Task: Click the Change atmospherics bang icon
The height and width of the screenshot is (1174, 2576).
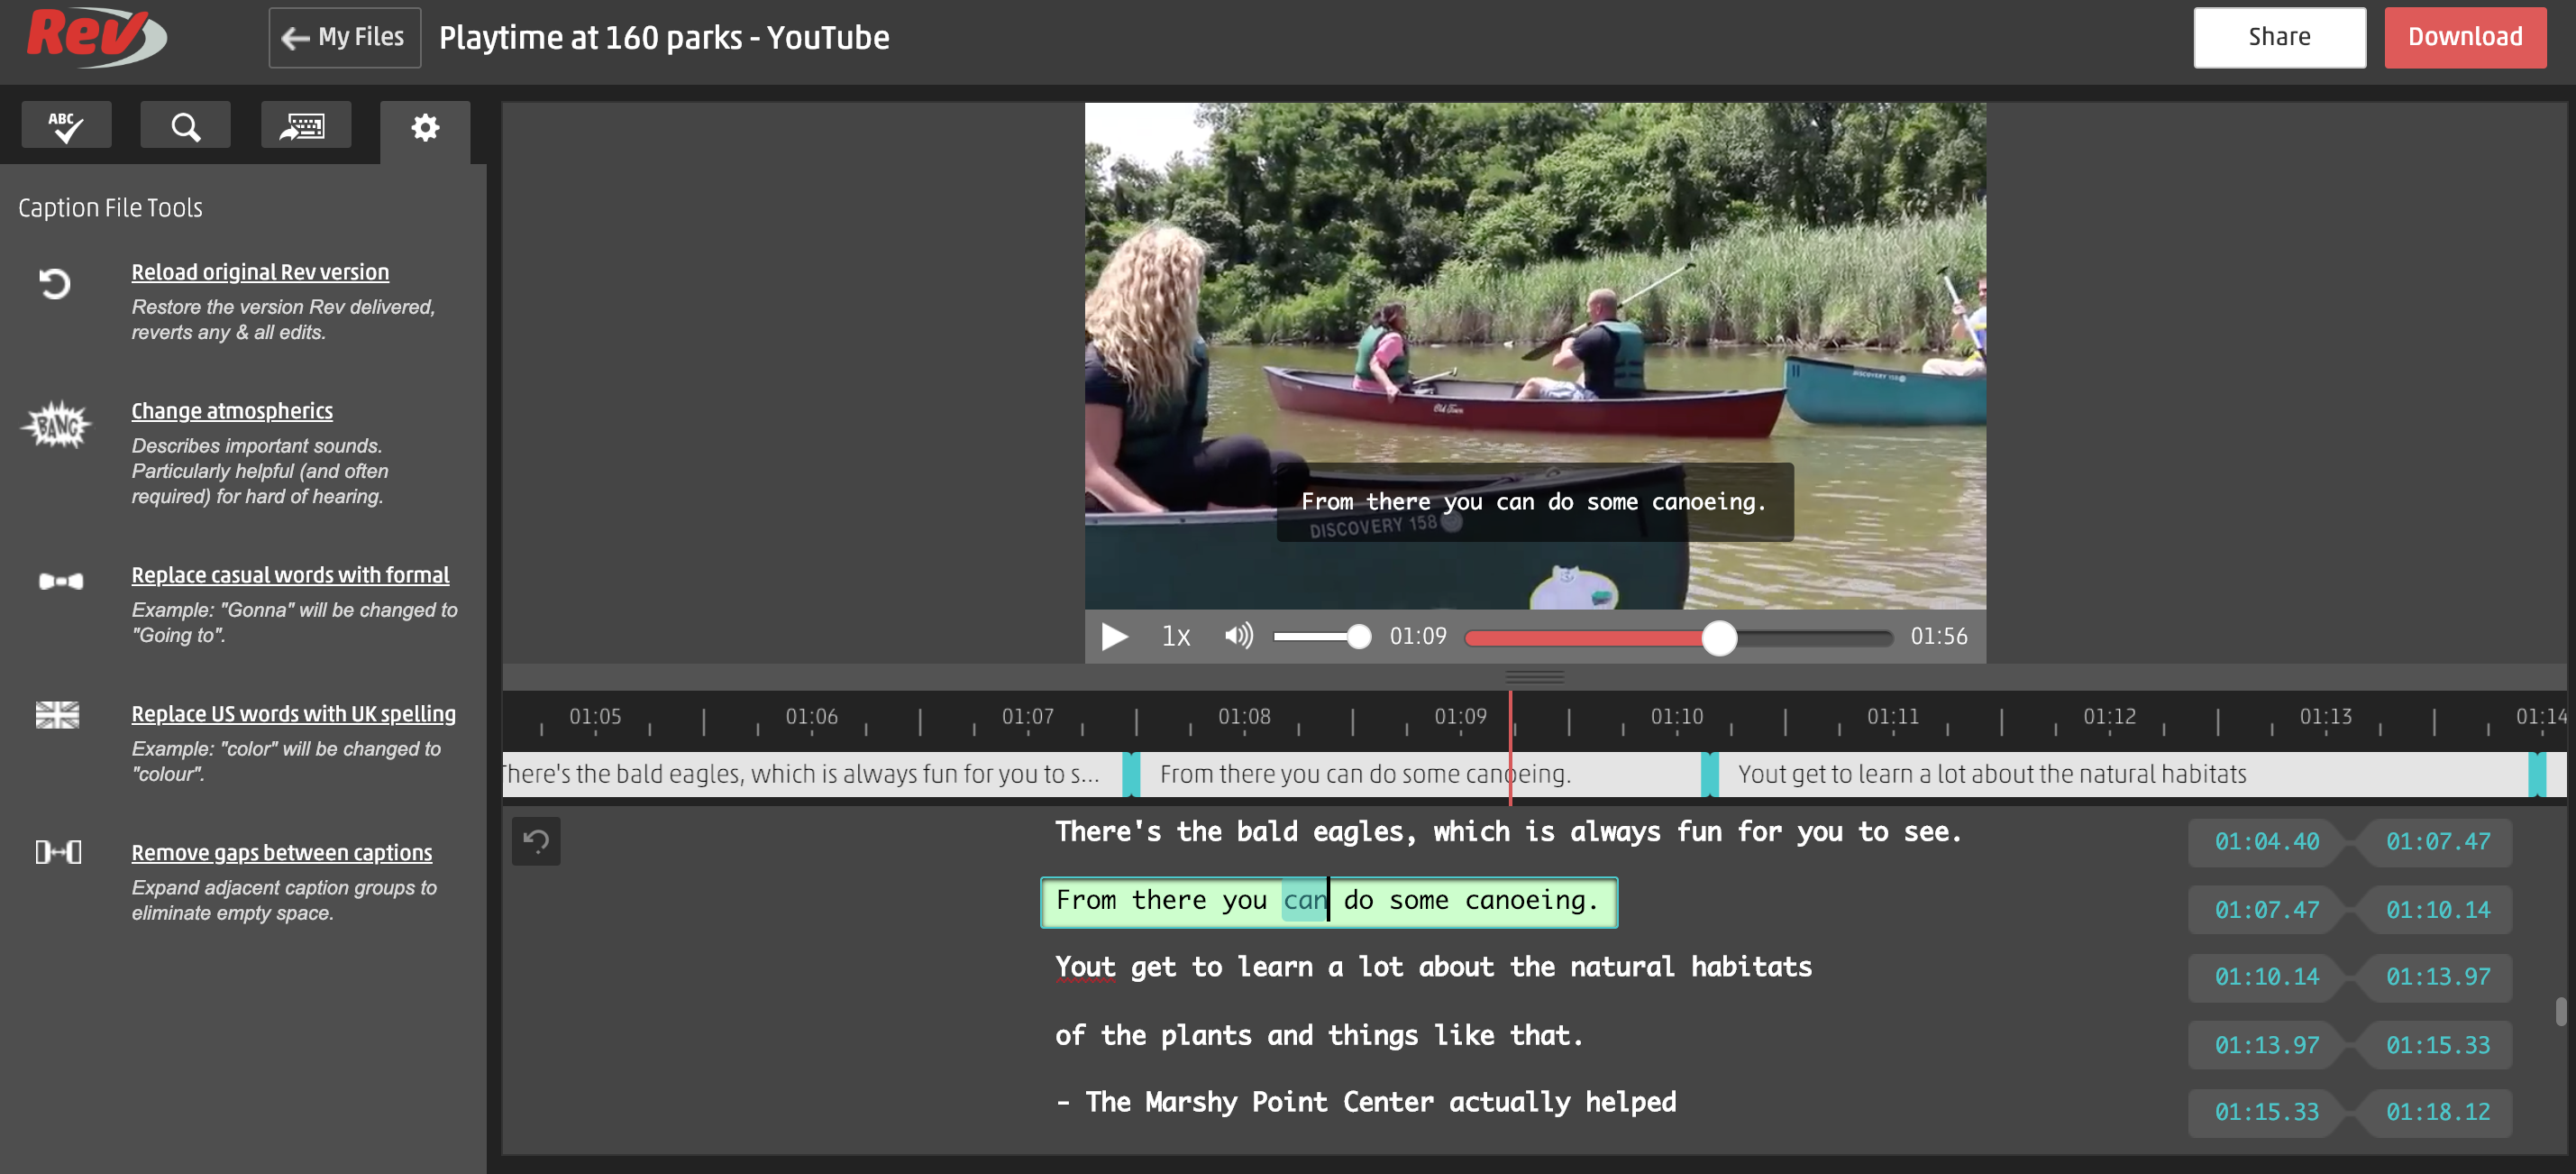Action: click(x=57, y=424)
